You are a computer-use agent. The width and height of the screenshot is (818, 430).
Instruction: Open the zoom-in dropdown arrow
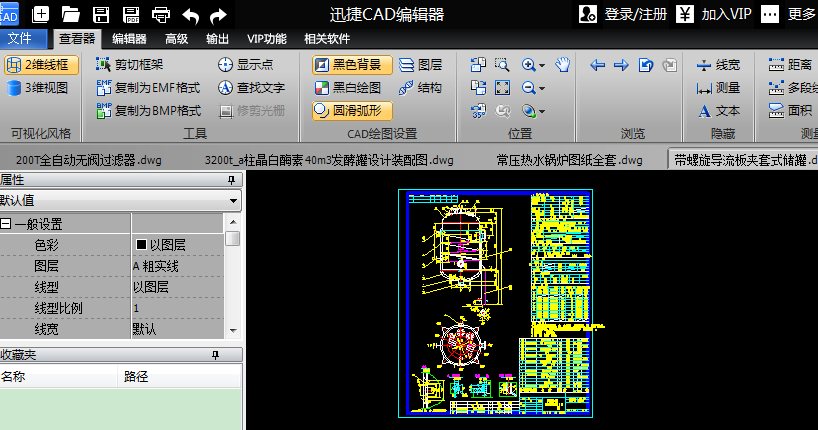pos(542,66)
